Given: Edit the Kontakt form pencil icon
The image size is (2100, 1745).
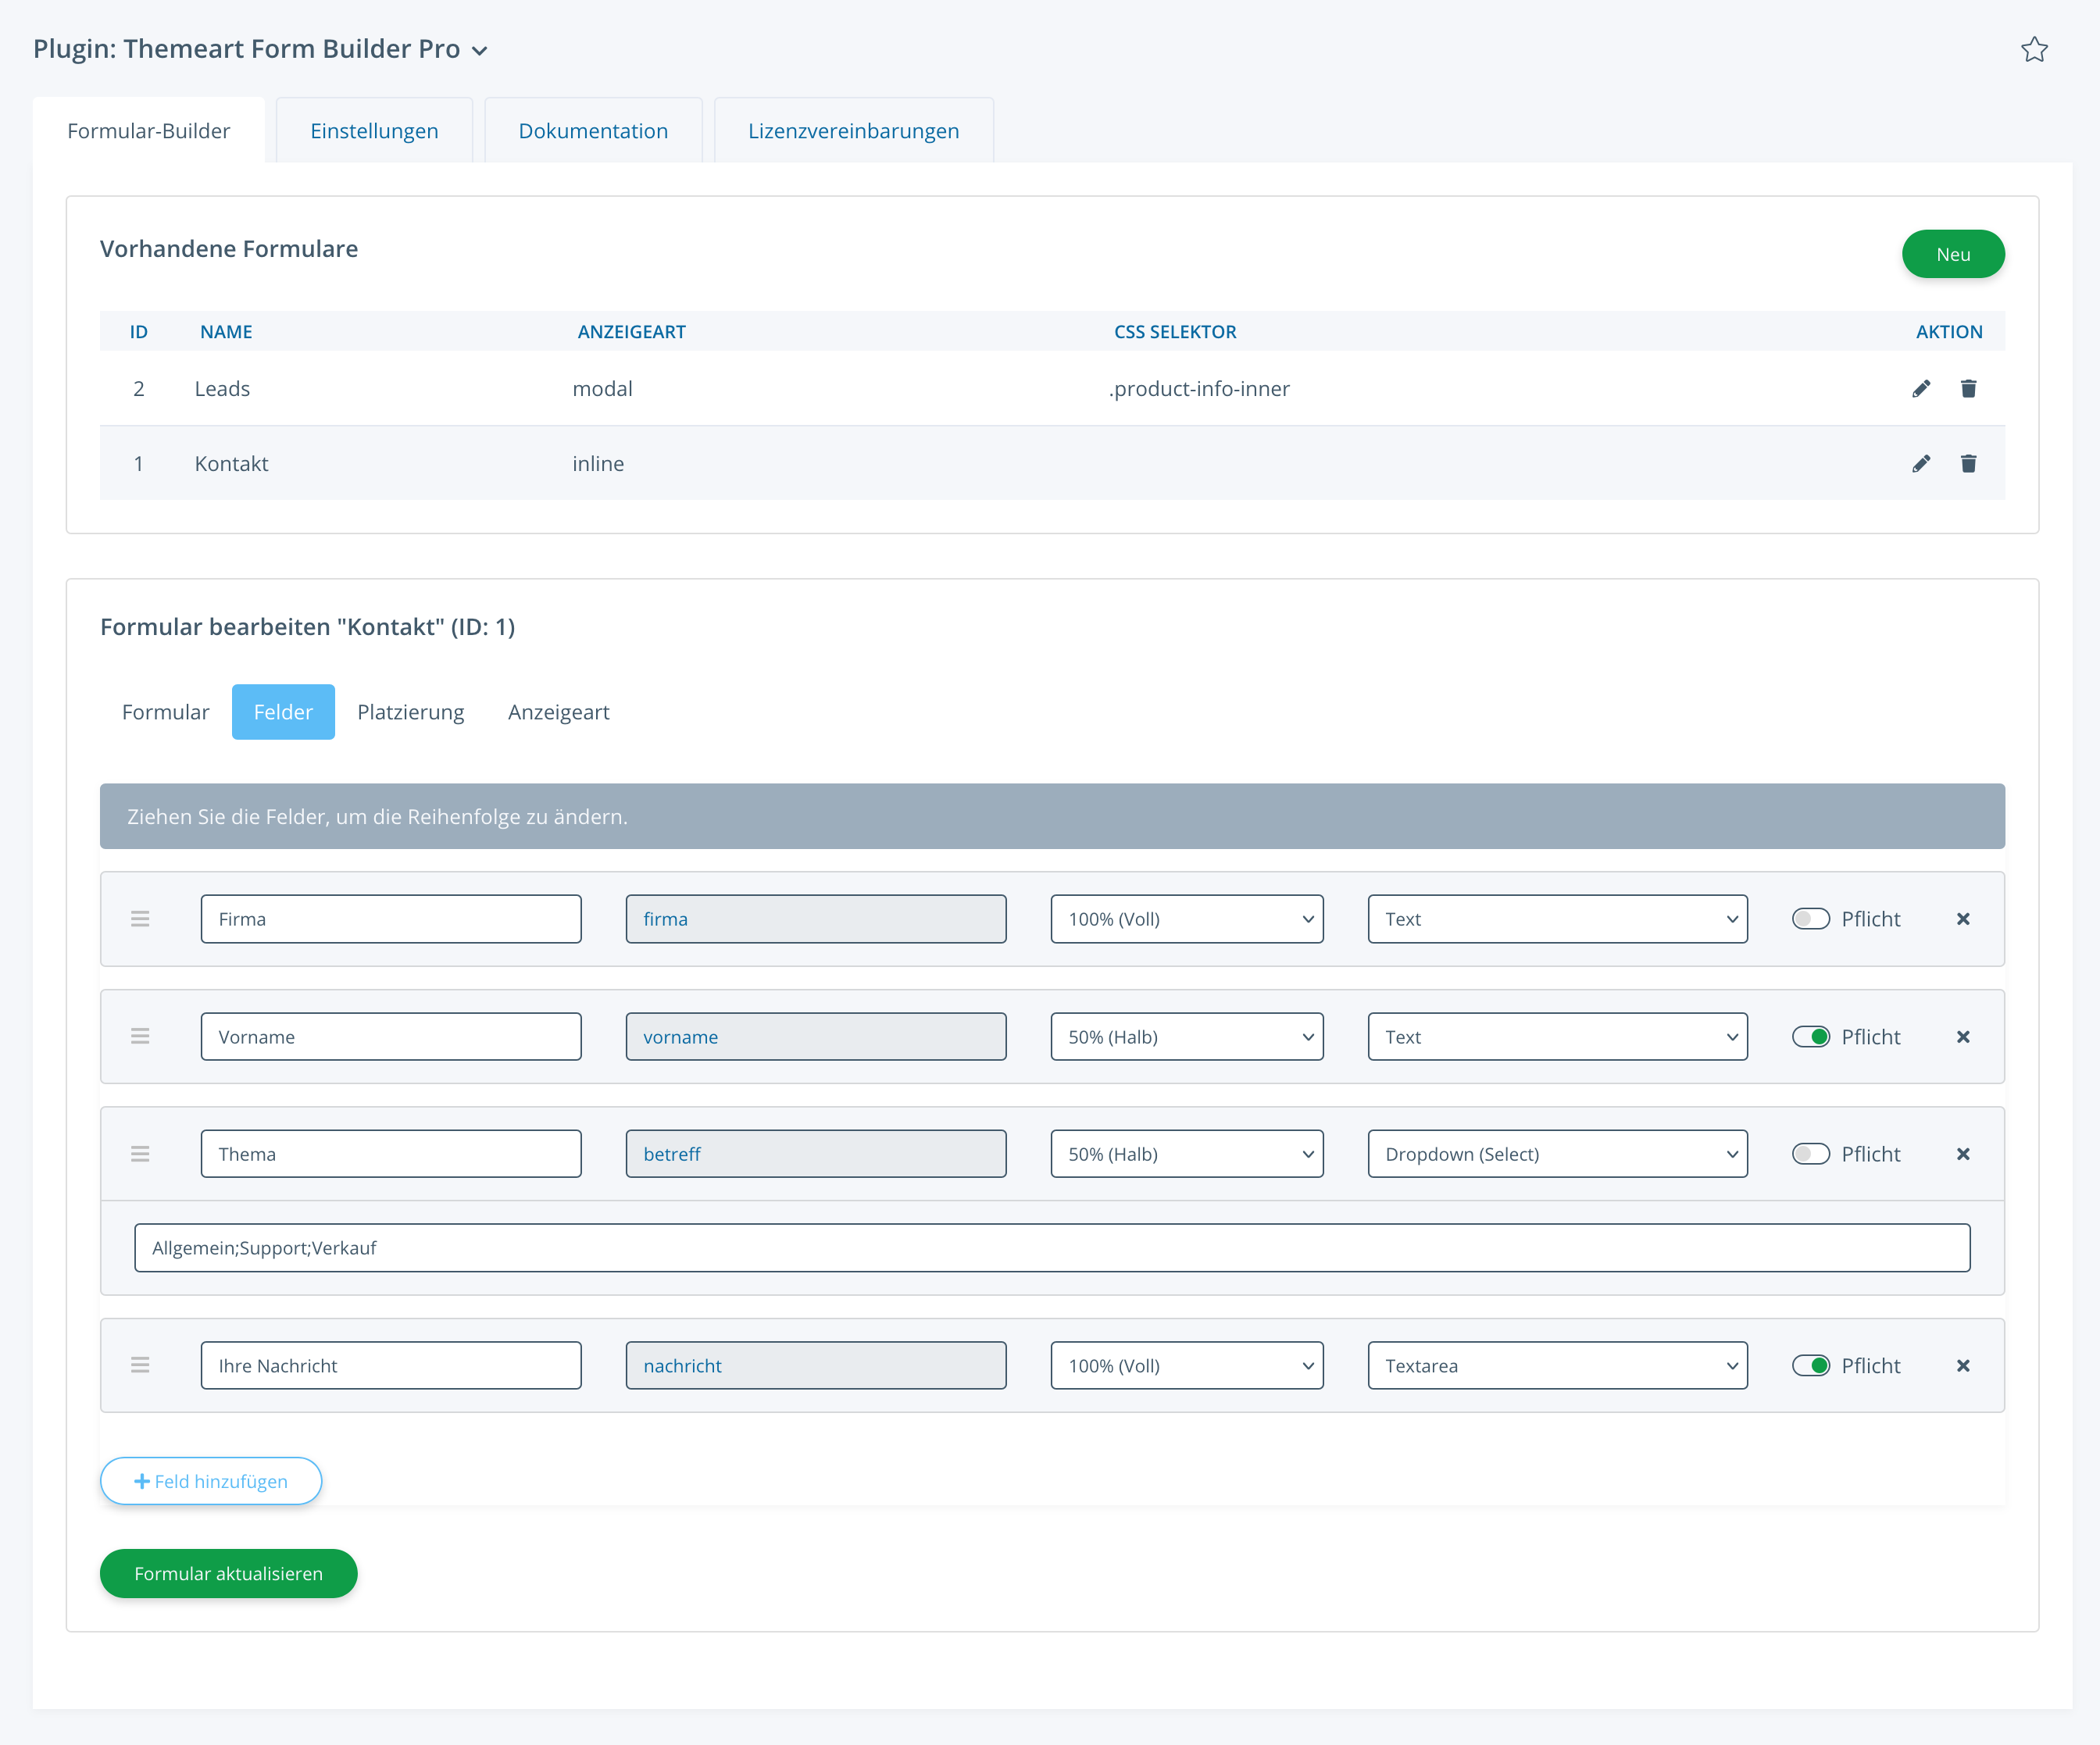Looking at the screenshot, I should pos(1921,464).
